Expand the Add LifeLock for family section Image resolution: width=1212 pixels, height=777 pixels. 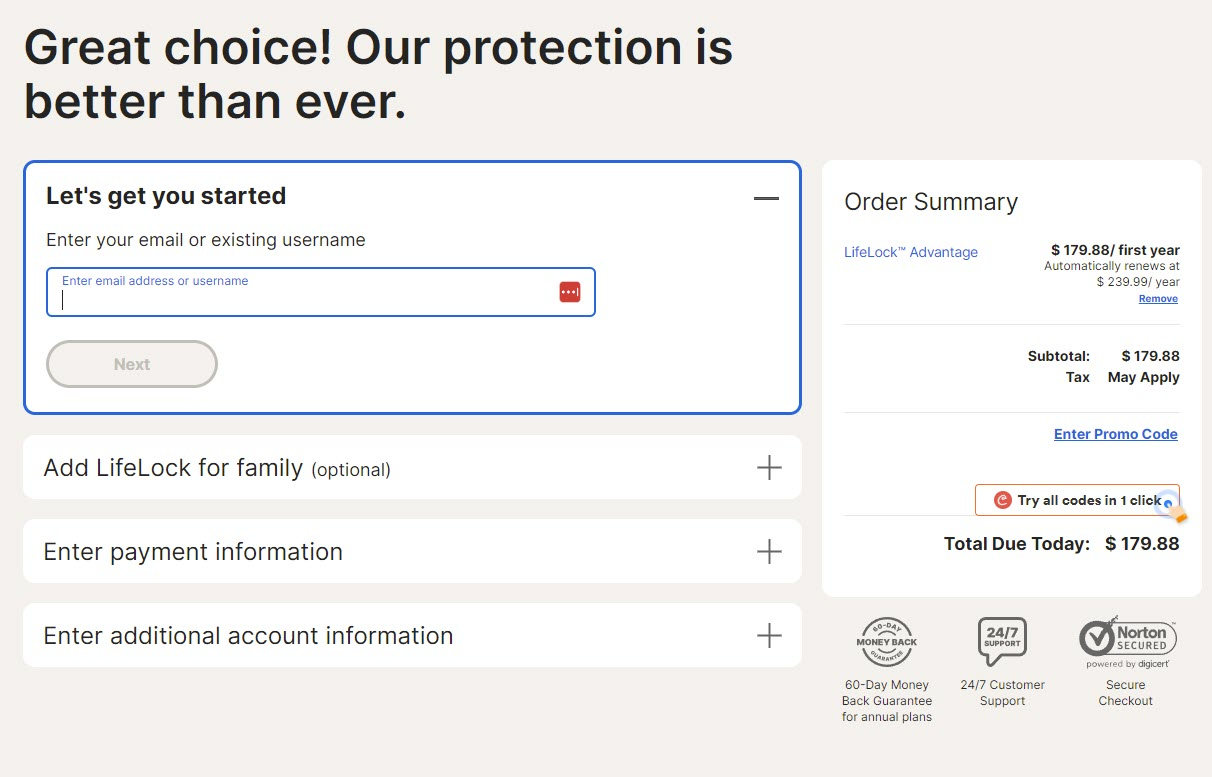point(412,467)
